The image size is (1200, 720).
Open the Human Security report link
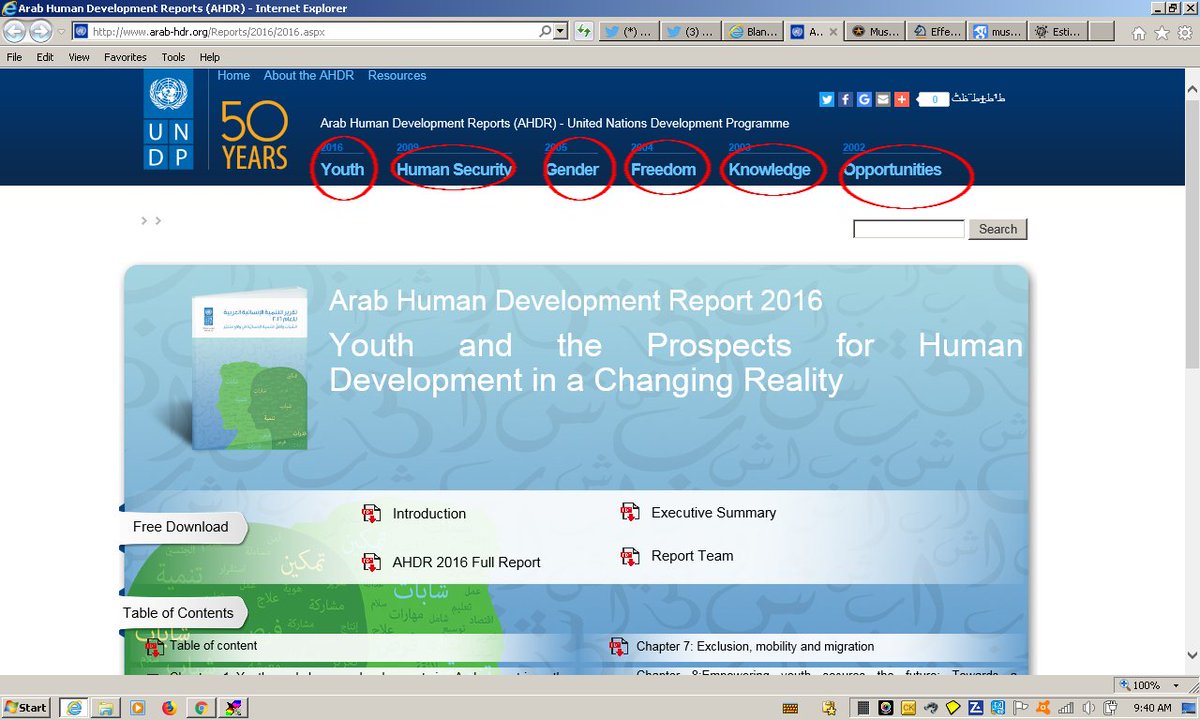(454, 169)
